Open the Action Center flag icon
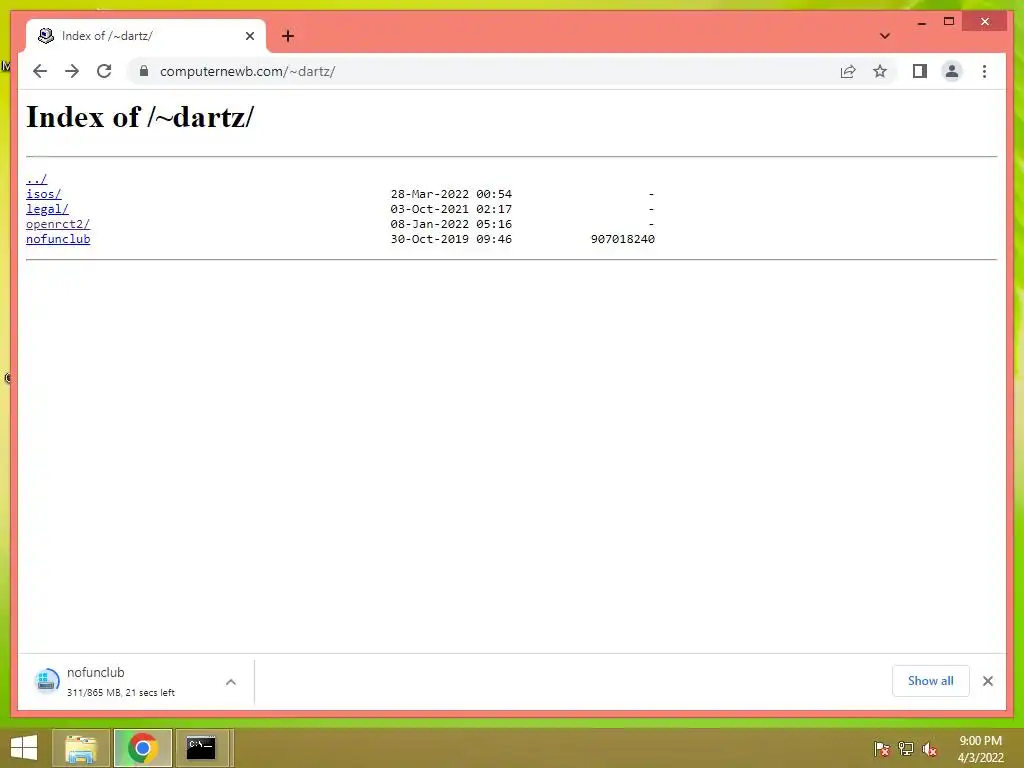Viewport: 1024px width, 768px height. click(882, 748)
